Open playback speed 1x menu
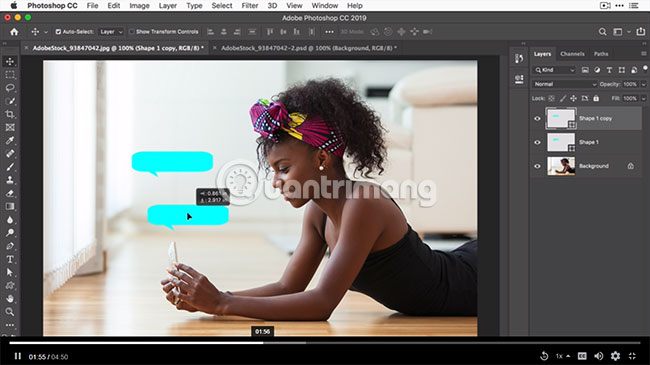 coord(562,356)
